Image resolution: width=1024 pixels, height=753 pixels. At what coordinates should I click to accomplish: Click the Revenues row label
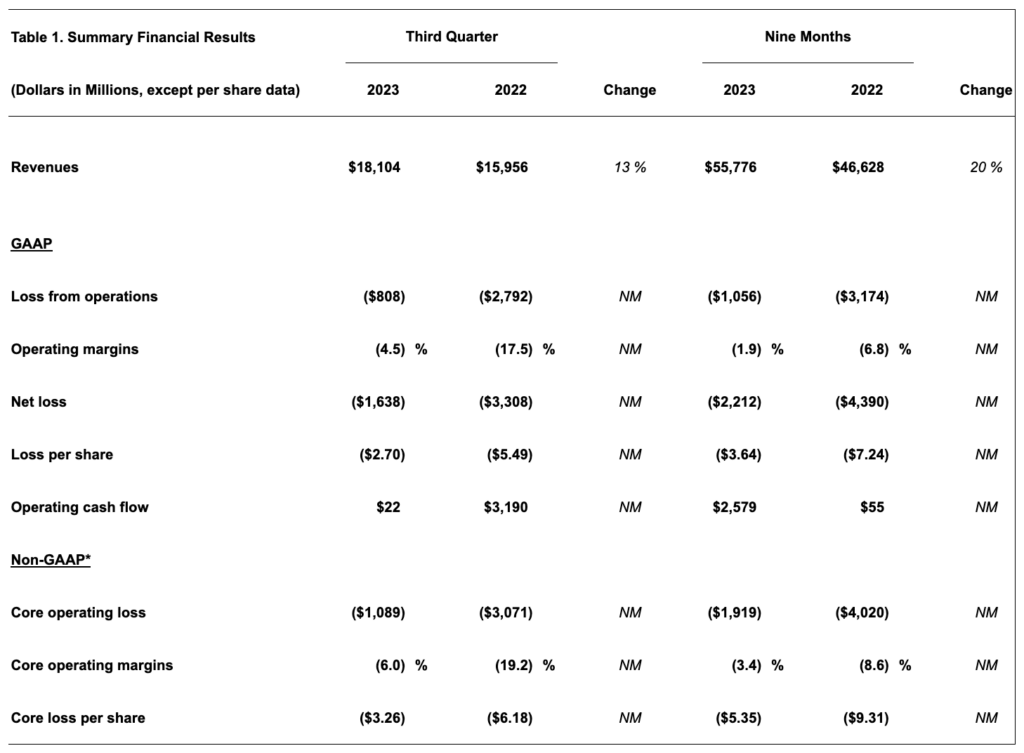[x=44, y=167]
